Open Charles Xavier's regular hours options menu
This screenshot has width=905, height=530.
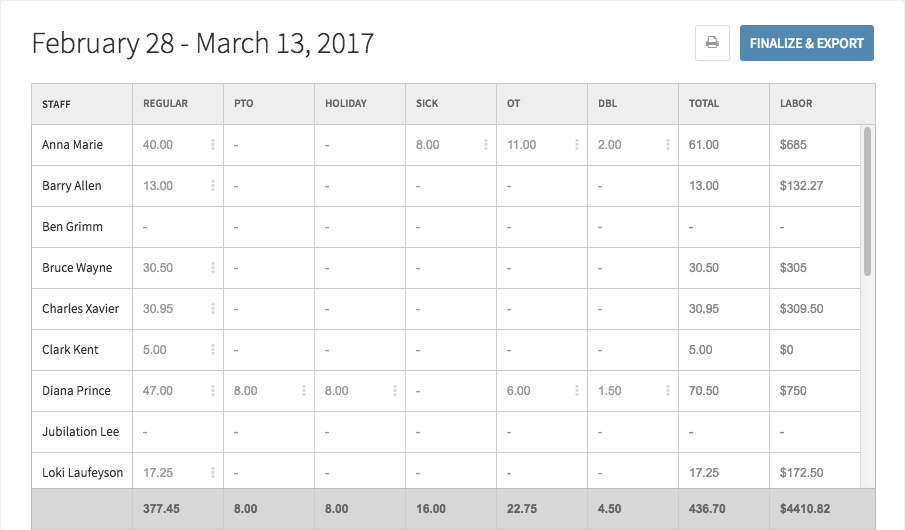point(213,309)
